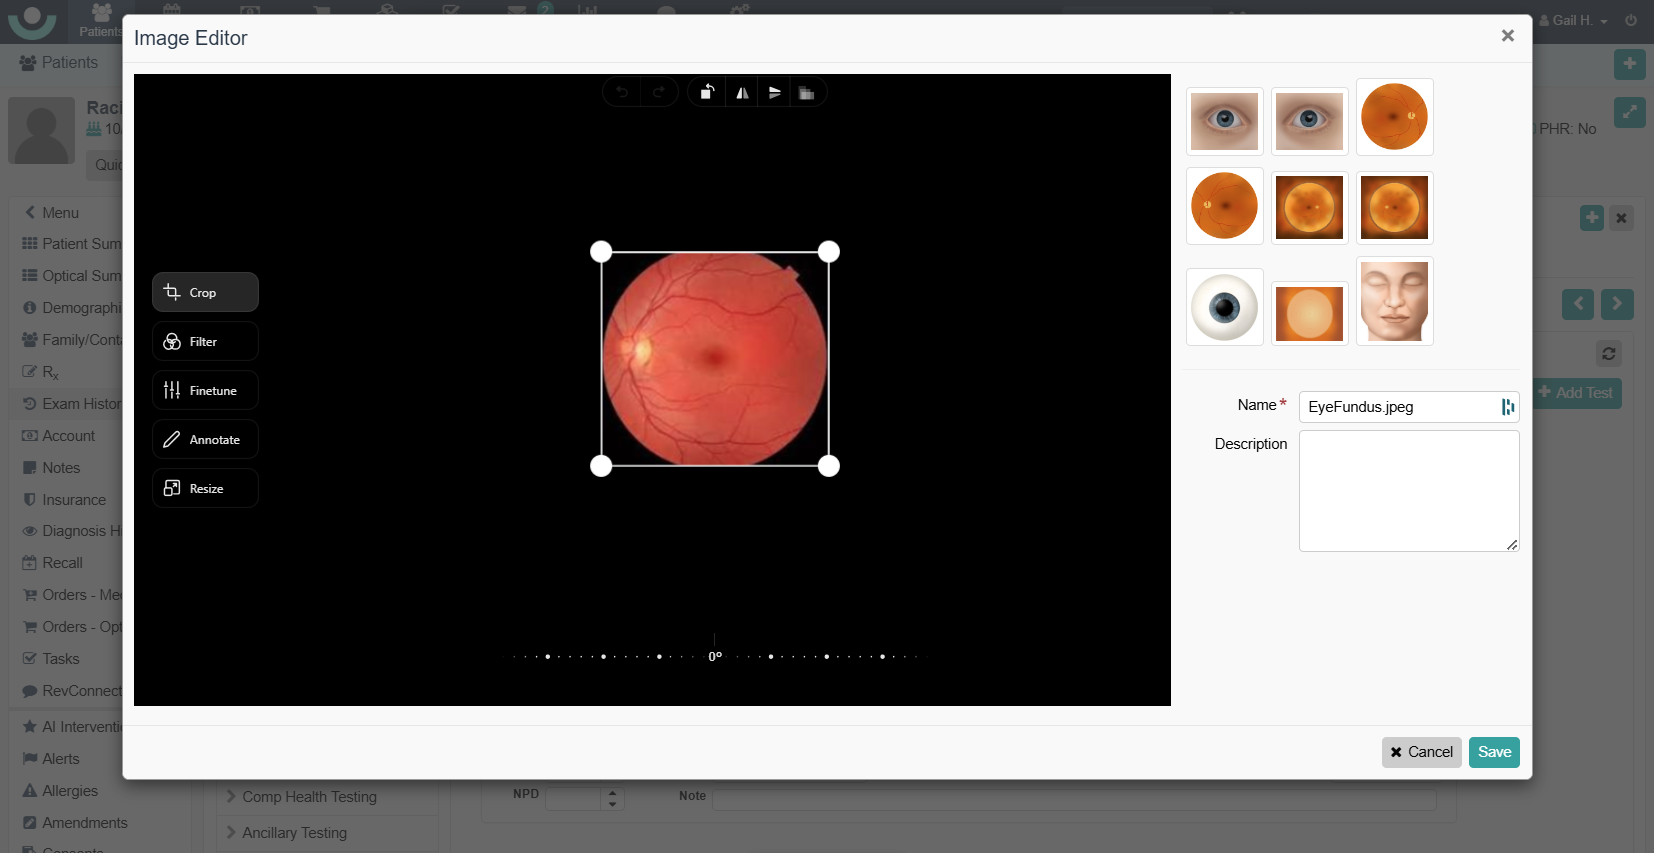Cancel the Image Editor dialog
The image size is (1654, 853).
1422,752
